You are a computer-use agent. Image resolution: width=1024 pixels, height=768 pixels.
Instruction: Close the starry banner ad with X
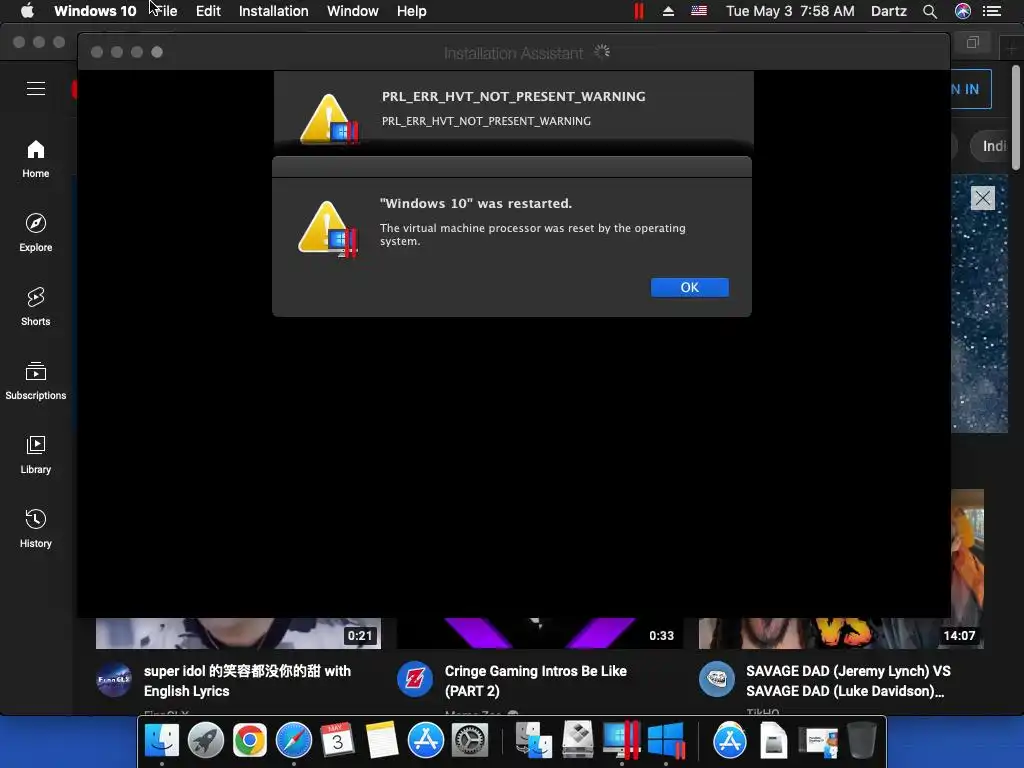[x=982, y=198]
